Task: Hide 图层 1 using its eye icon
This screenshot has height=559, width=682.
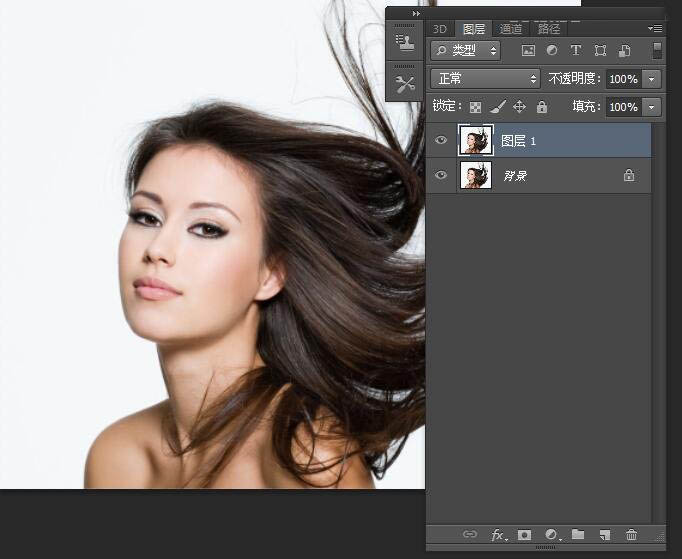Action: (442, 141)
